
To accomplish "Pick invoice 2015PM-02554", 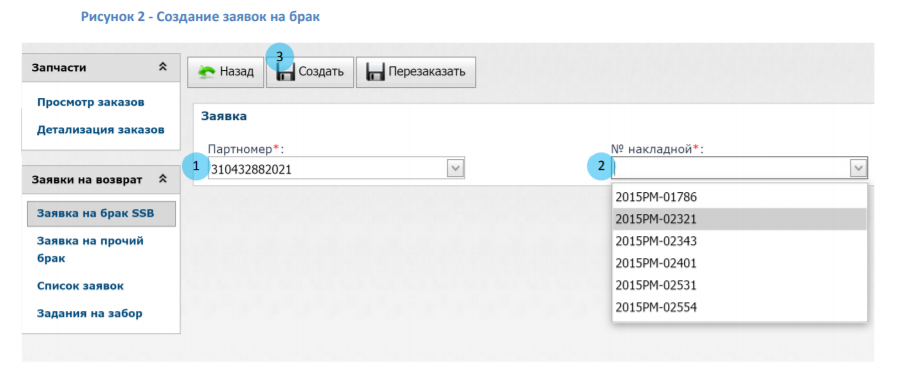I will click(x=740, y=307).
